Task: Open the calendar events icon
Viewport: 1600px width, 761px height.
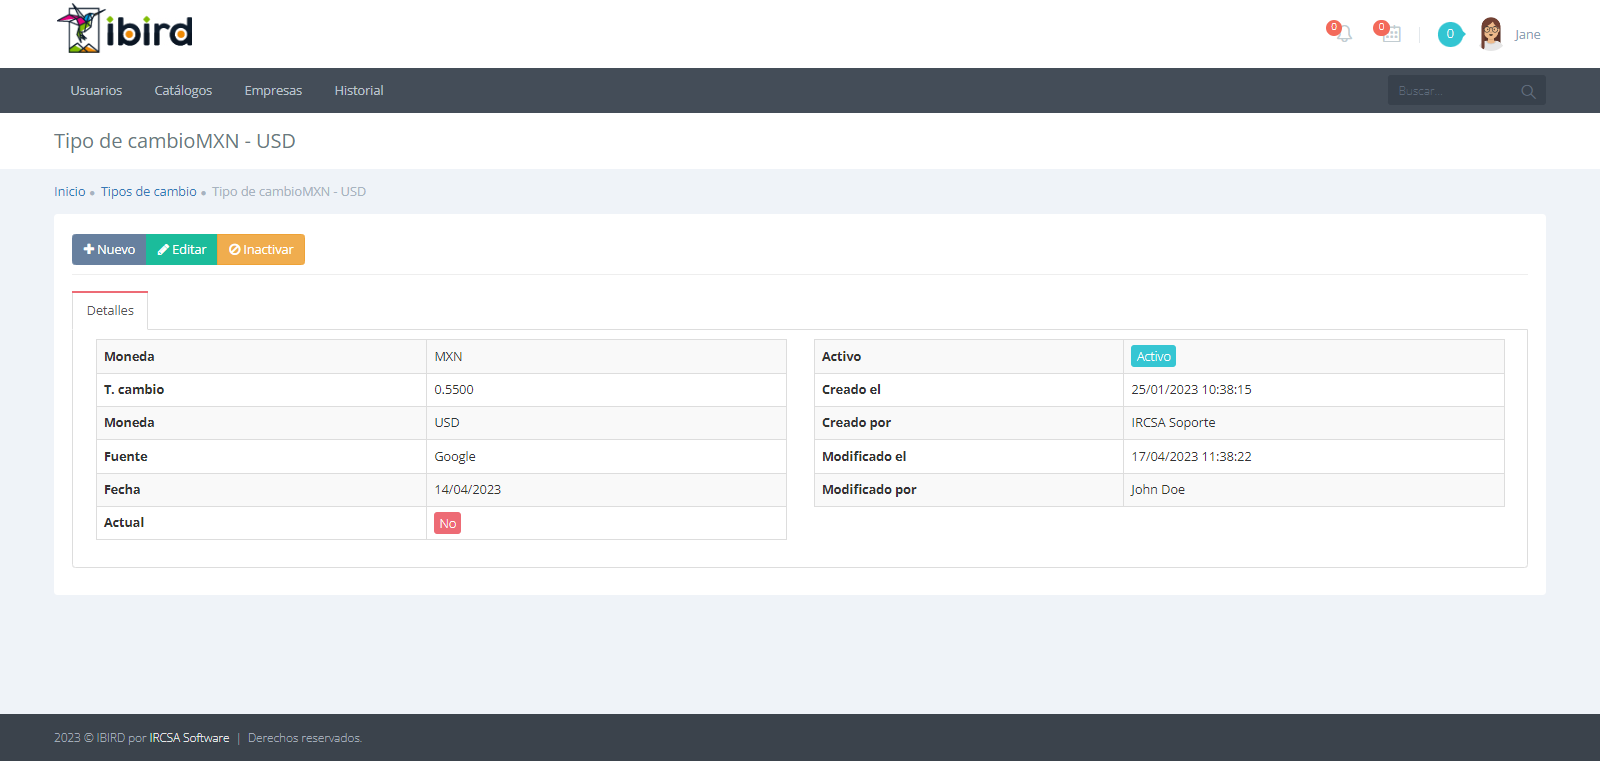Action: (1391, 34)
